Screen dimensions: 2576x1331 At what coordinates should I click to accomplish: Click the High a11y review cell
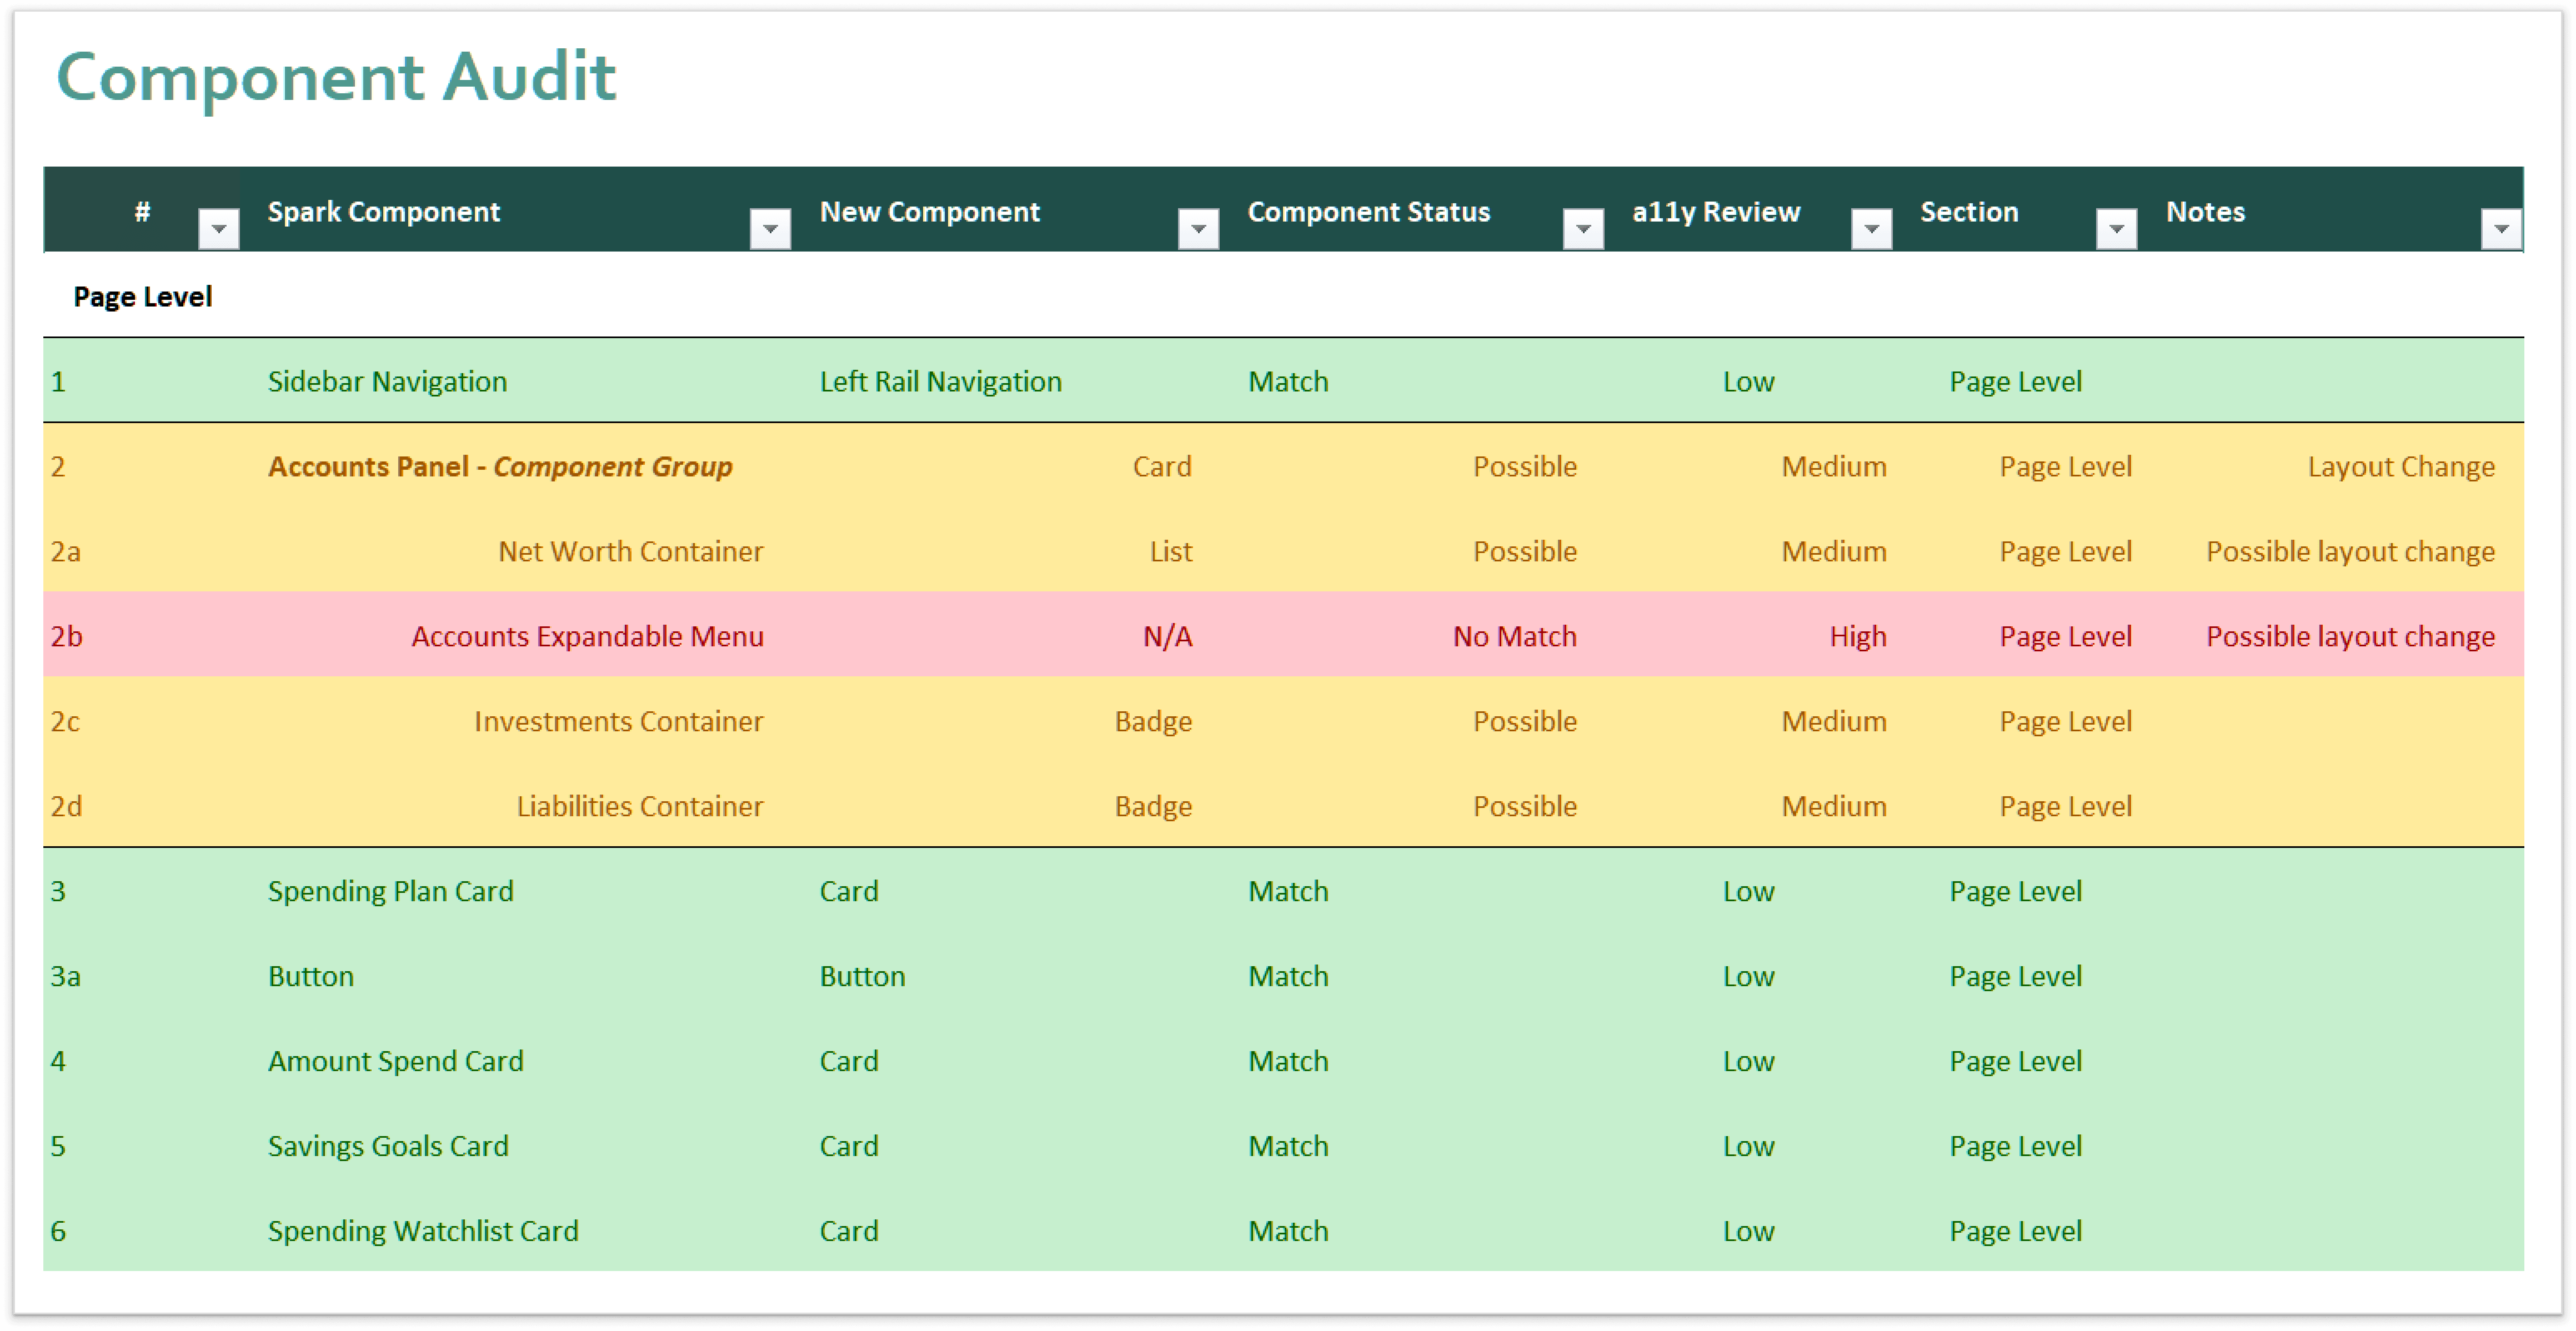click(1858, 637)
